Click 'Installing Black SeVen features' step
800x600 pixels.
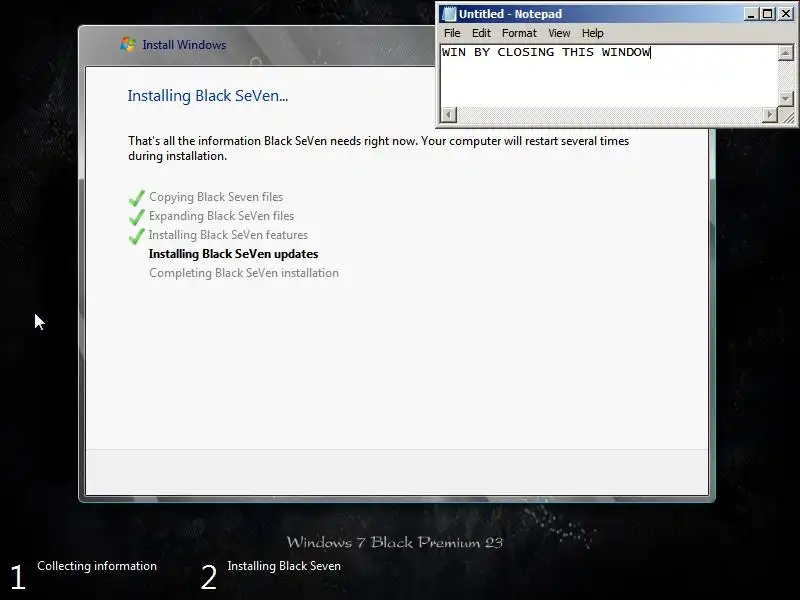pyautogui.click(x=228, y=235)
